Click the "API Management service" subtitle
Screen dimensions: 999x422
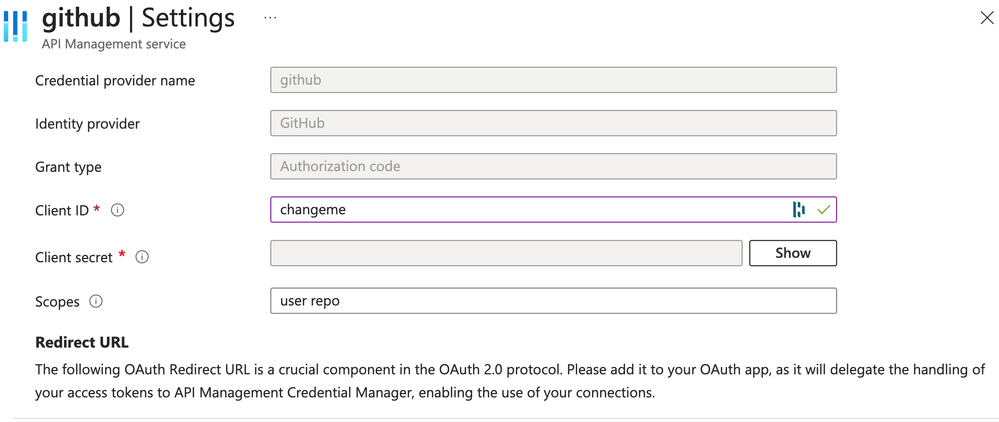[113, 44]
